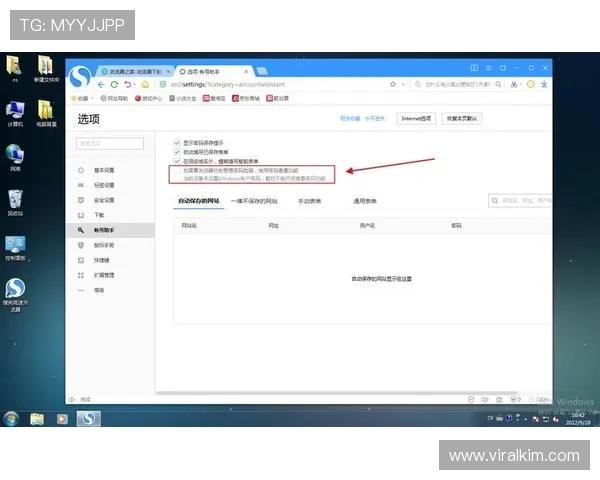600x480 pixels.
Task: Switch to the 一律不保存的网站 tab
Action: click(x=253, y=201)
